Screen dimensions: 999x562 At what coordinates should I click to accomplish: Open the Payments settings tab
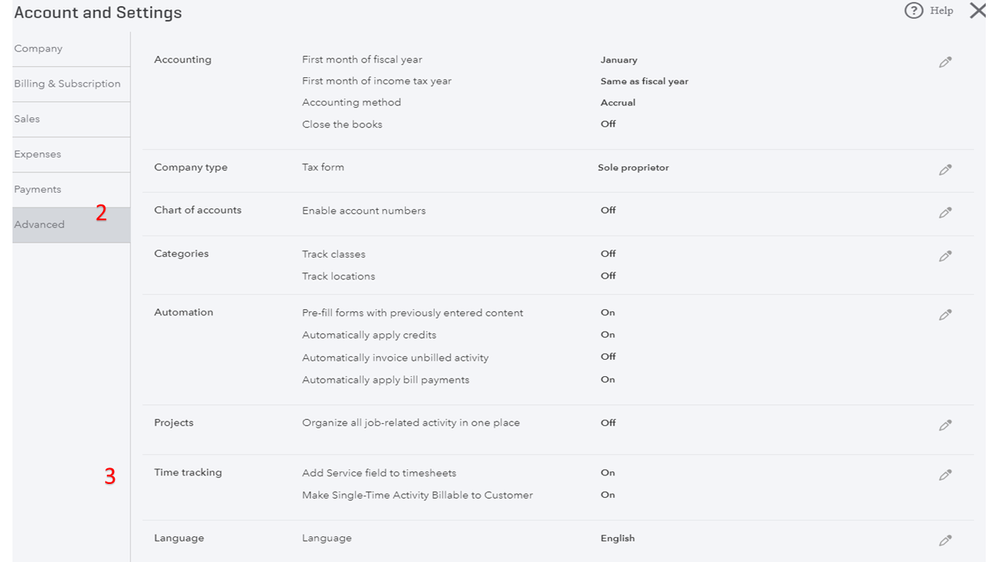point(38,189)
